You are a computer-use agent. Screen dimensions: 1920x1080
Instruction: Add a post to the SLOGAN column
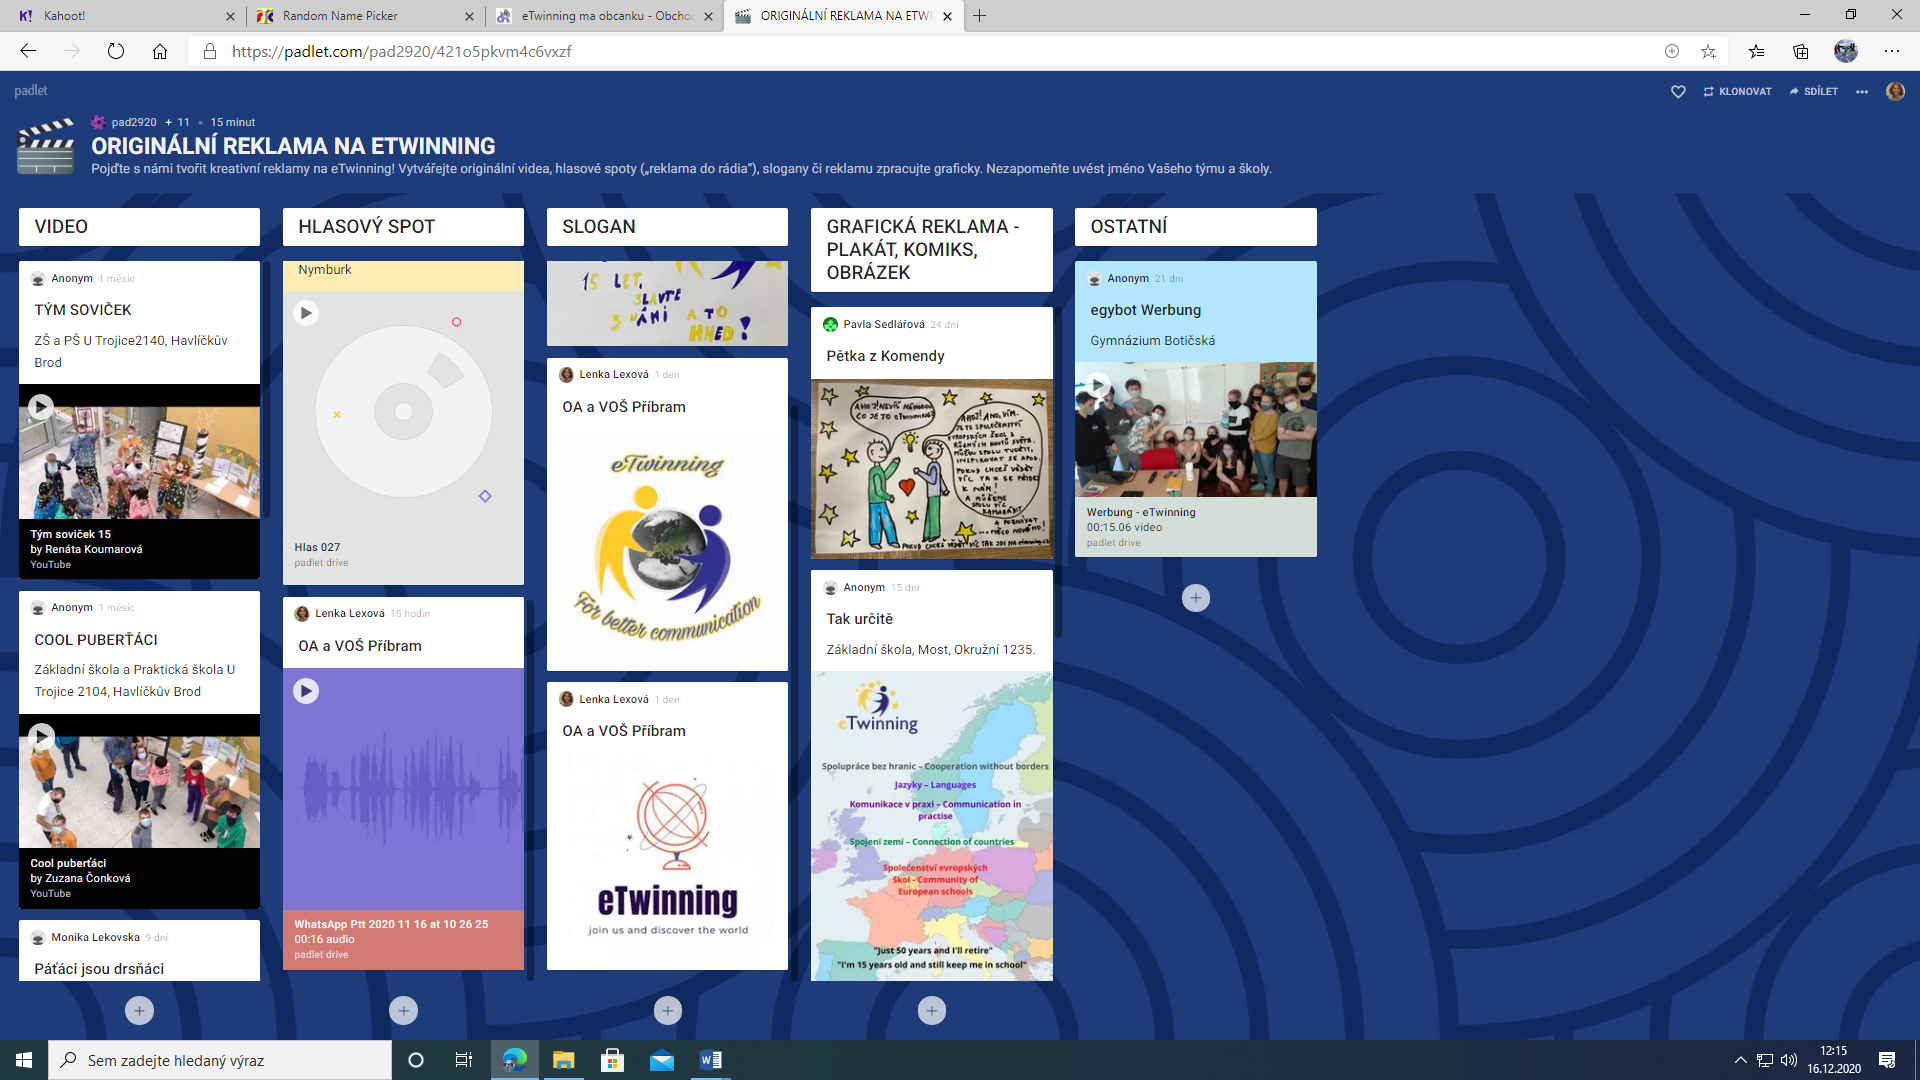668,1010
